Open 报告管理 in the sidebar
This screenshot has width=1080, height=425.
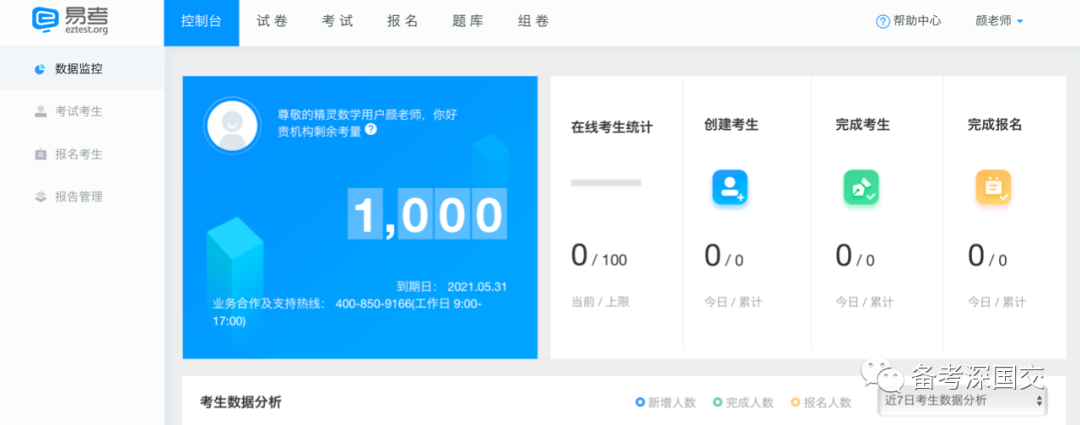[78, 196]
